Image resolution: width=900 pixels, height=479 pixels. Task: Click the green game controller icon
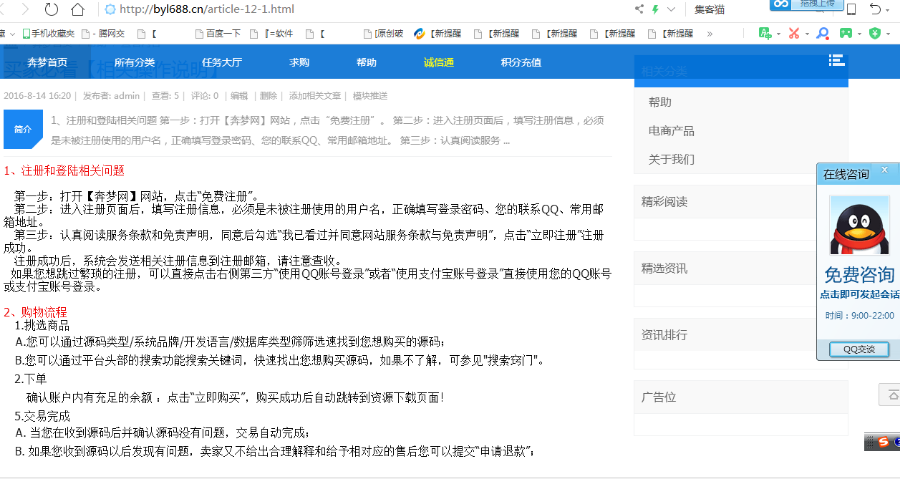[845, 33]
